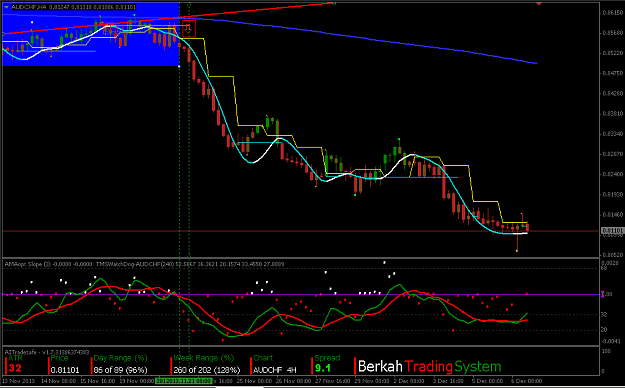Image resolution: width=625 pixels, height=388 pixels.
Task: Click the 25 Nov 00:00 time axis label
Action: 255,381
